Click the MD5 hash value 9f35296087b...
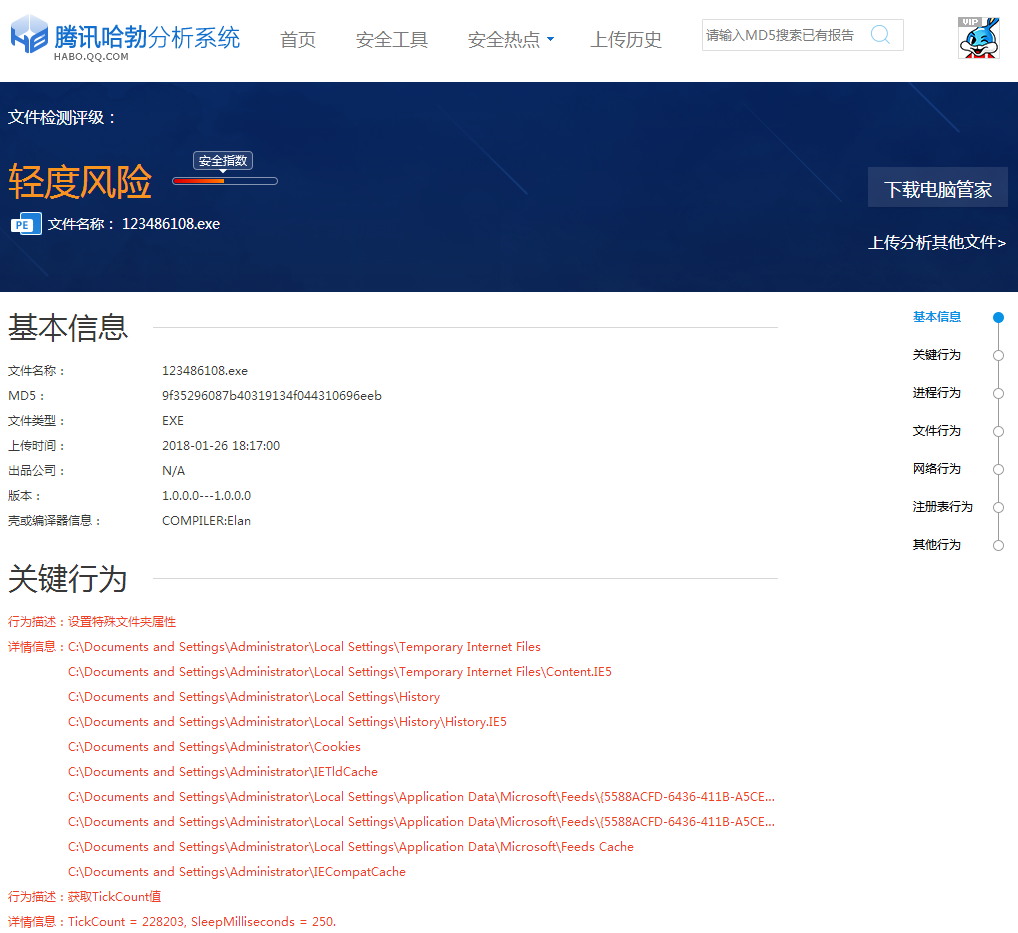1018x933 pixels. tap(271, 395)
